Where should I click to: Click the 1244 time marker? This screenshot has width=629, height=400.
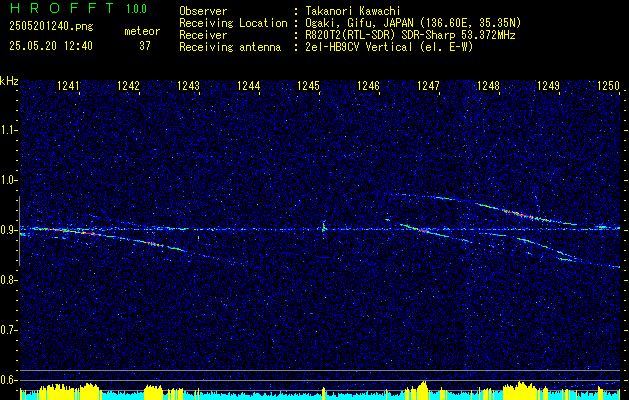pos(248,86)
